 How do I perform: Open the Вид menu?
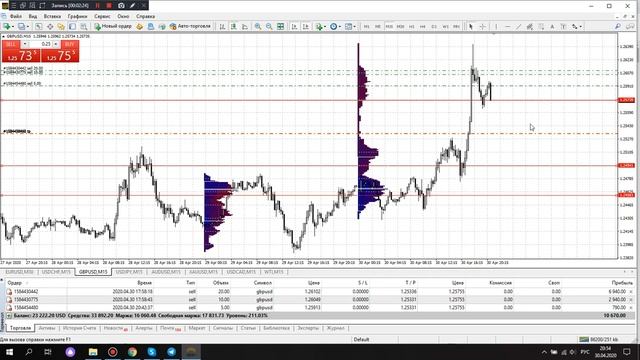coord(33,16)
